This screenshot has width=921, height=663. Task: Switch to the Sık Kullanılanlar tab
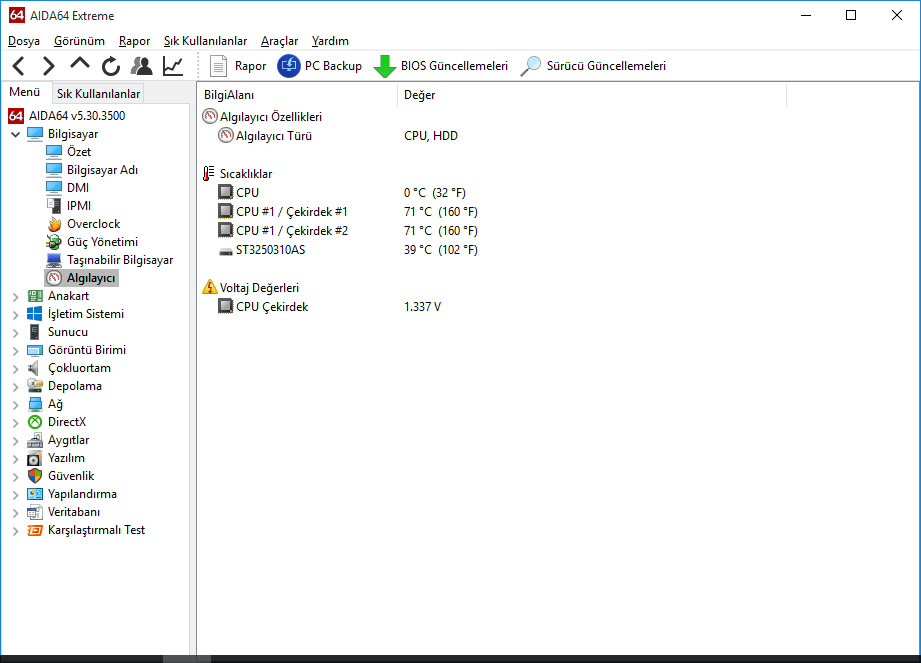pyautogui.click(x=98, y=94)
